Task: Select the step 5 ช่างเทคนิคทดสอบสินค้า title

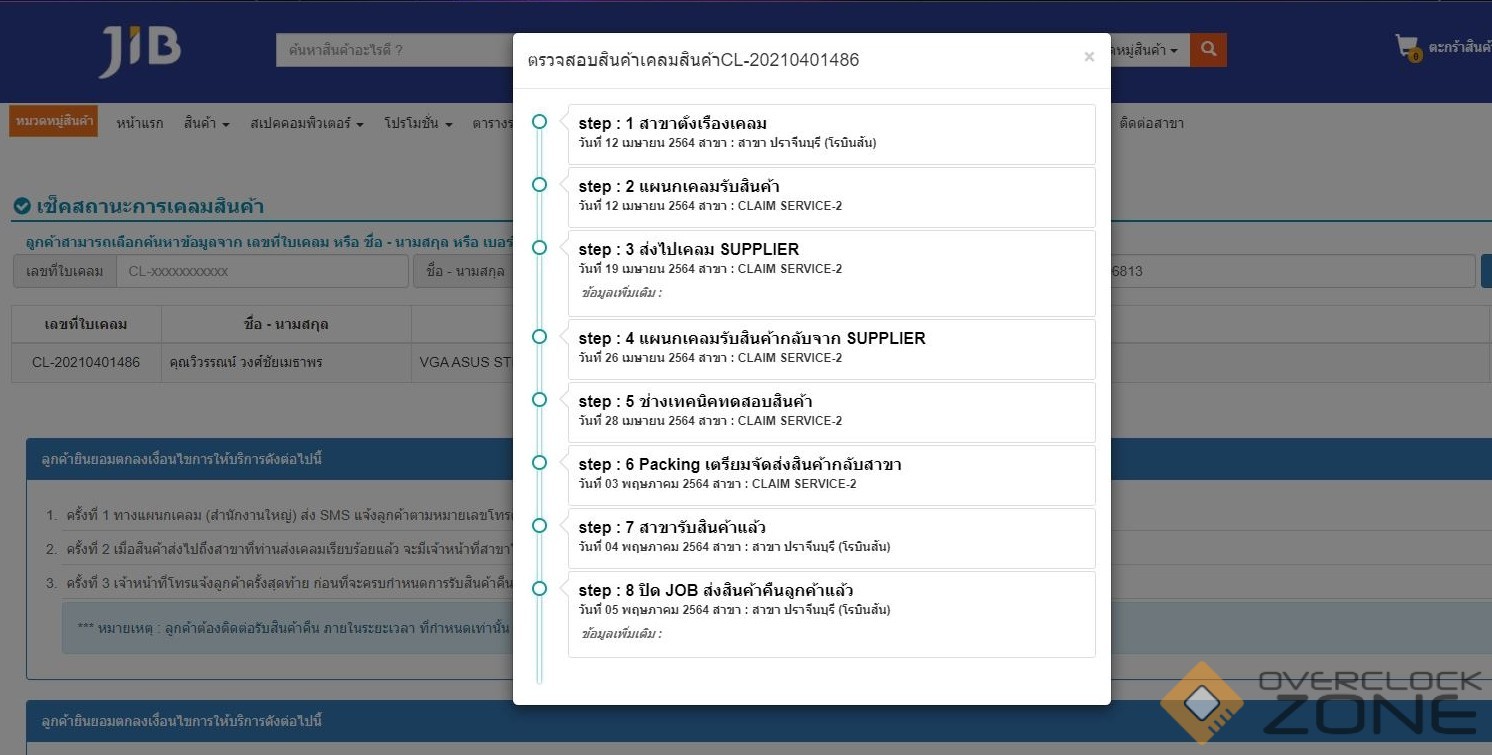Action: [x=695, y=402]
